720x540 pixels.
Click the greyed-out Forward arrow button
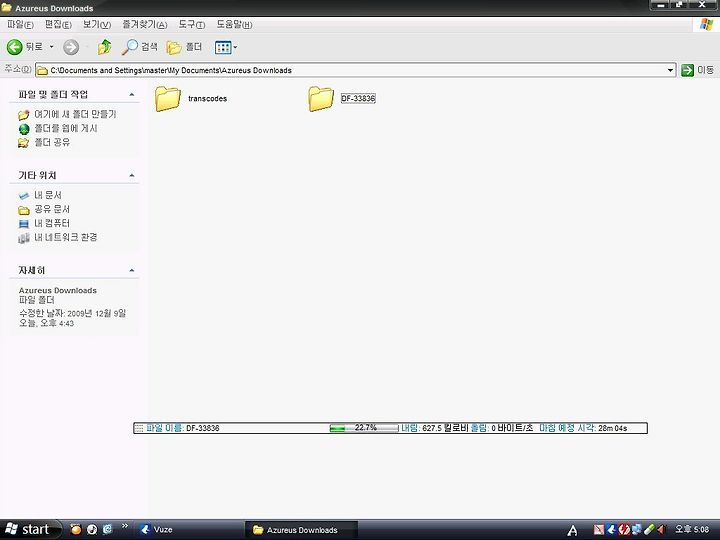tap(71, 47)
